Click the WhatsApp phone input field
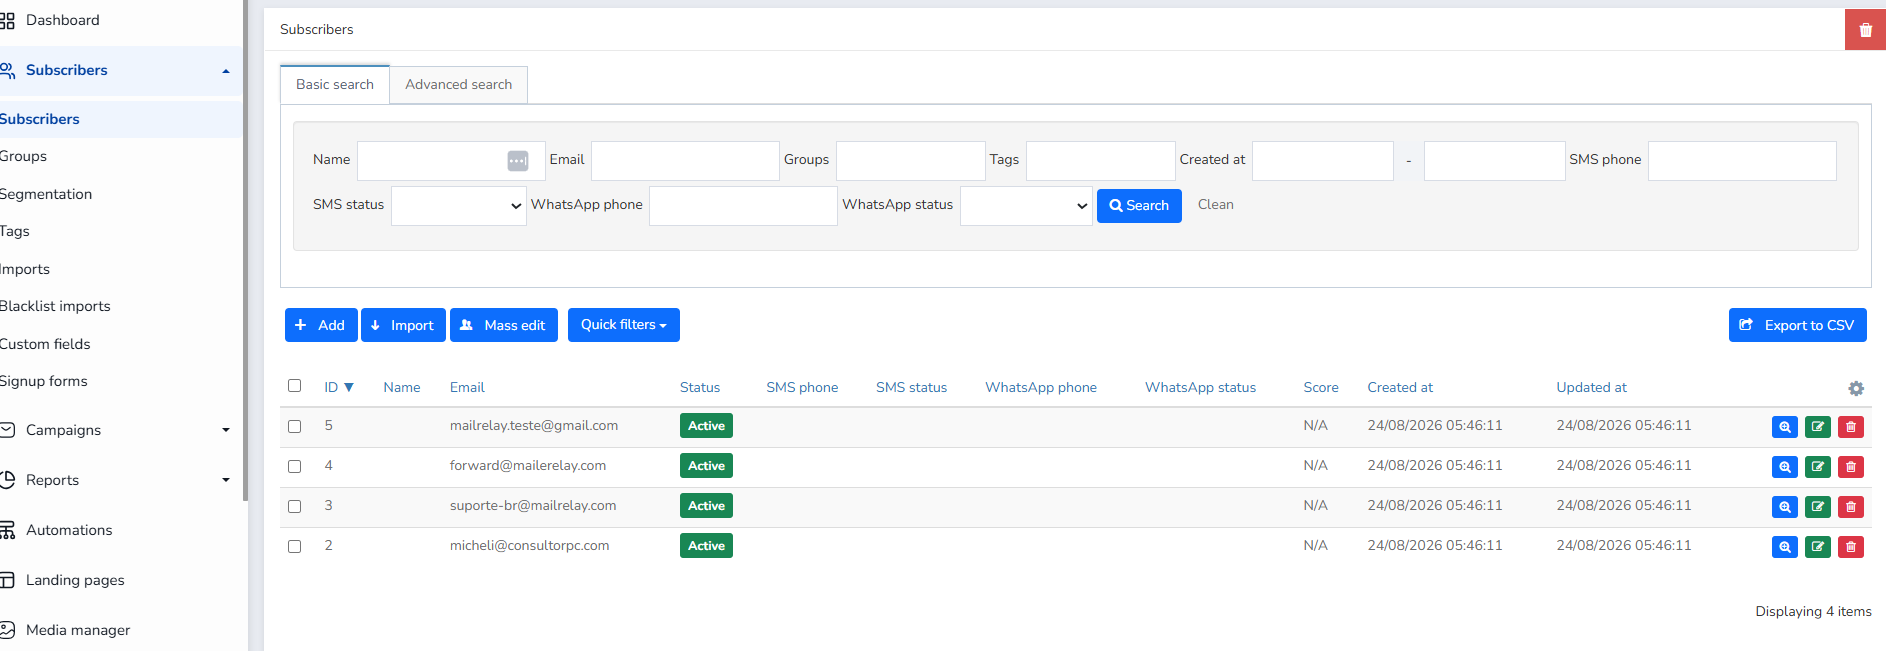 [743, 206]
